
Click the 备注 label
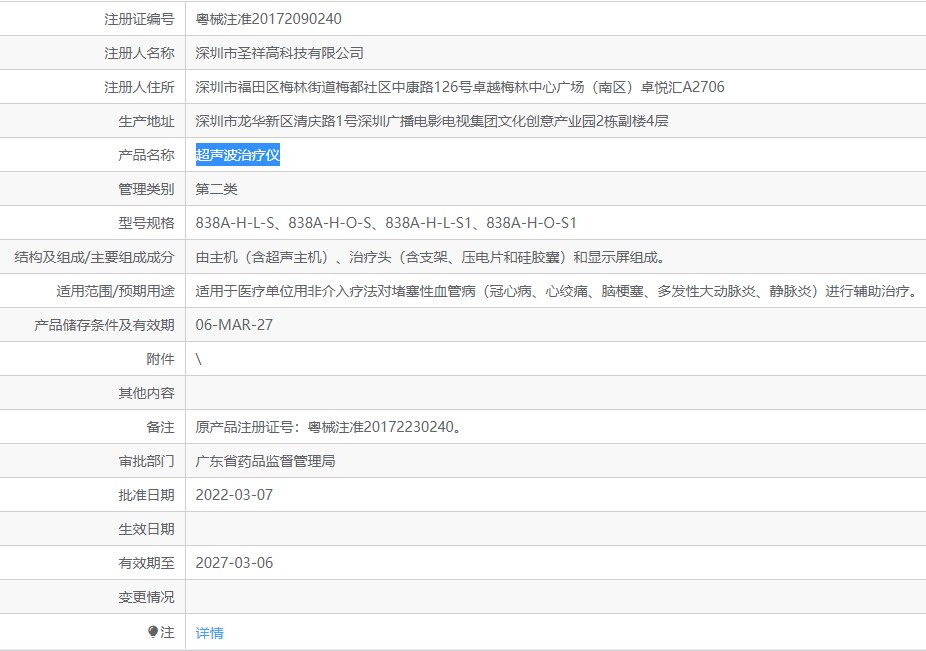(161, 427)
